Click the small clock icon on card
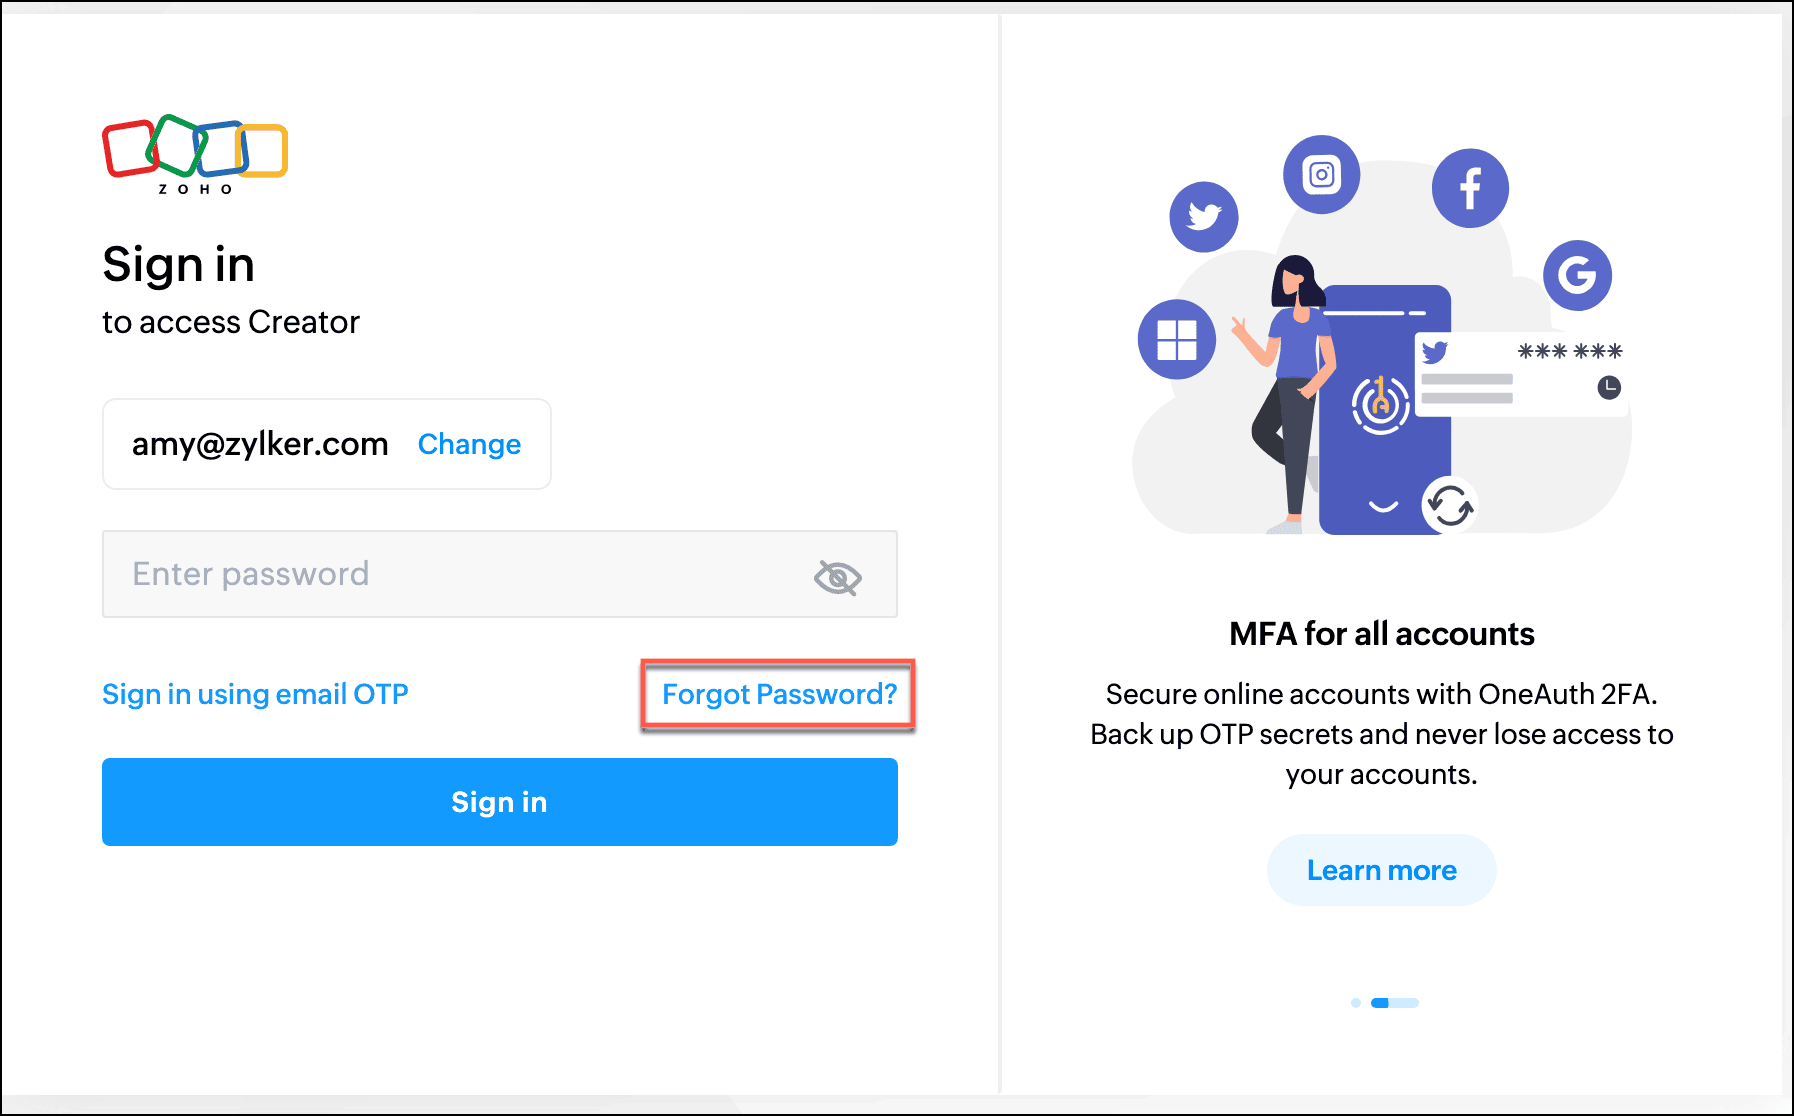The width and height of the screenshot is (1794, 1116). pyautogui.click(x=1609, y=387)
